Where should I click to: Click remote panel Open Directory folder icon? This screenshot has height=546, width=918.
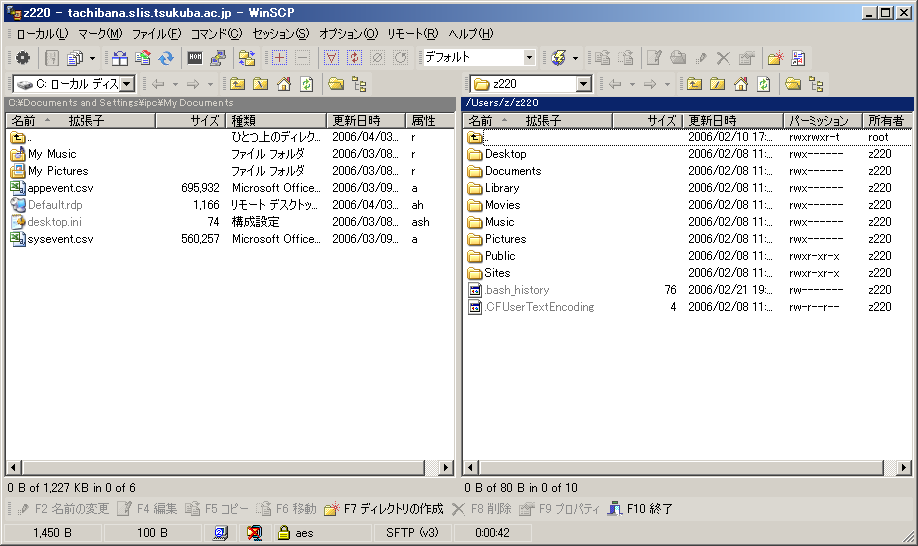(793, 84)
